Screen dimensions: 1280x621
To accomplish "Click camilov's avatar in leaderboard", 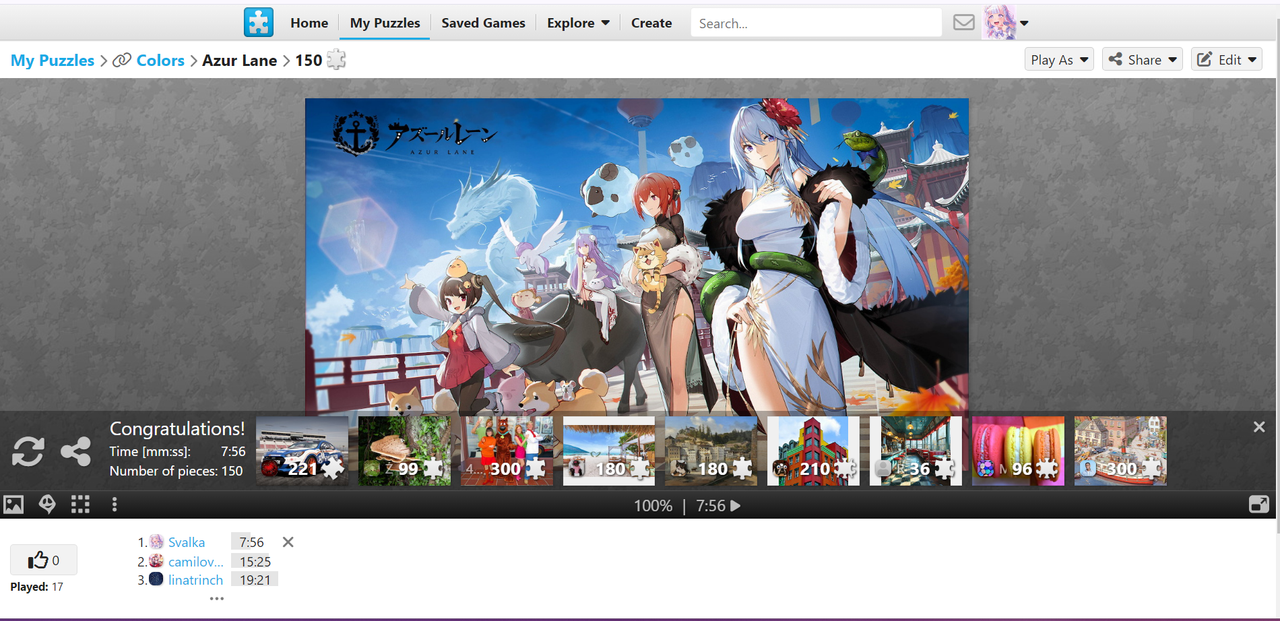I will pyautogui.click(x=156, y=561).
